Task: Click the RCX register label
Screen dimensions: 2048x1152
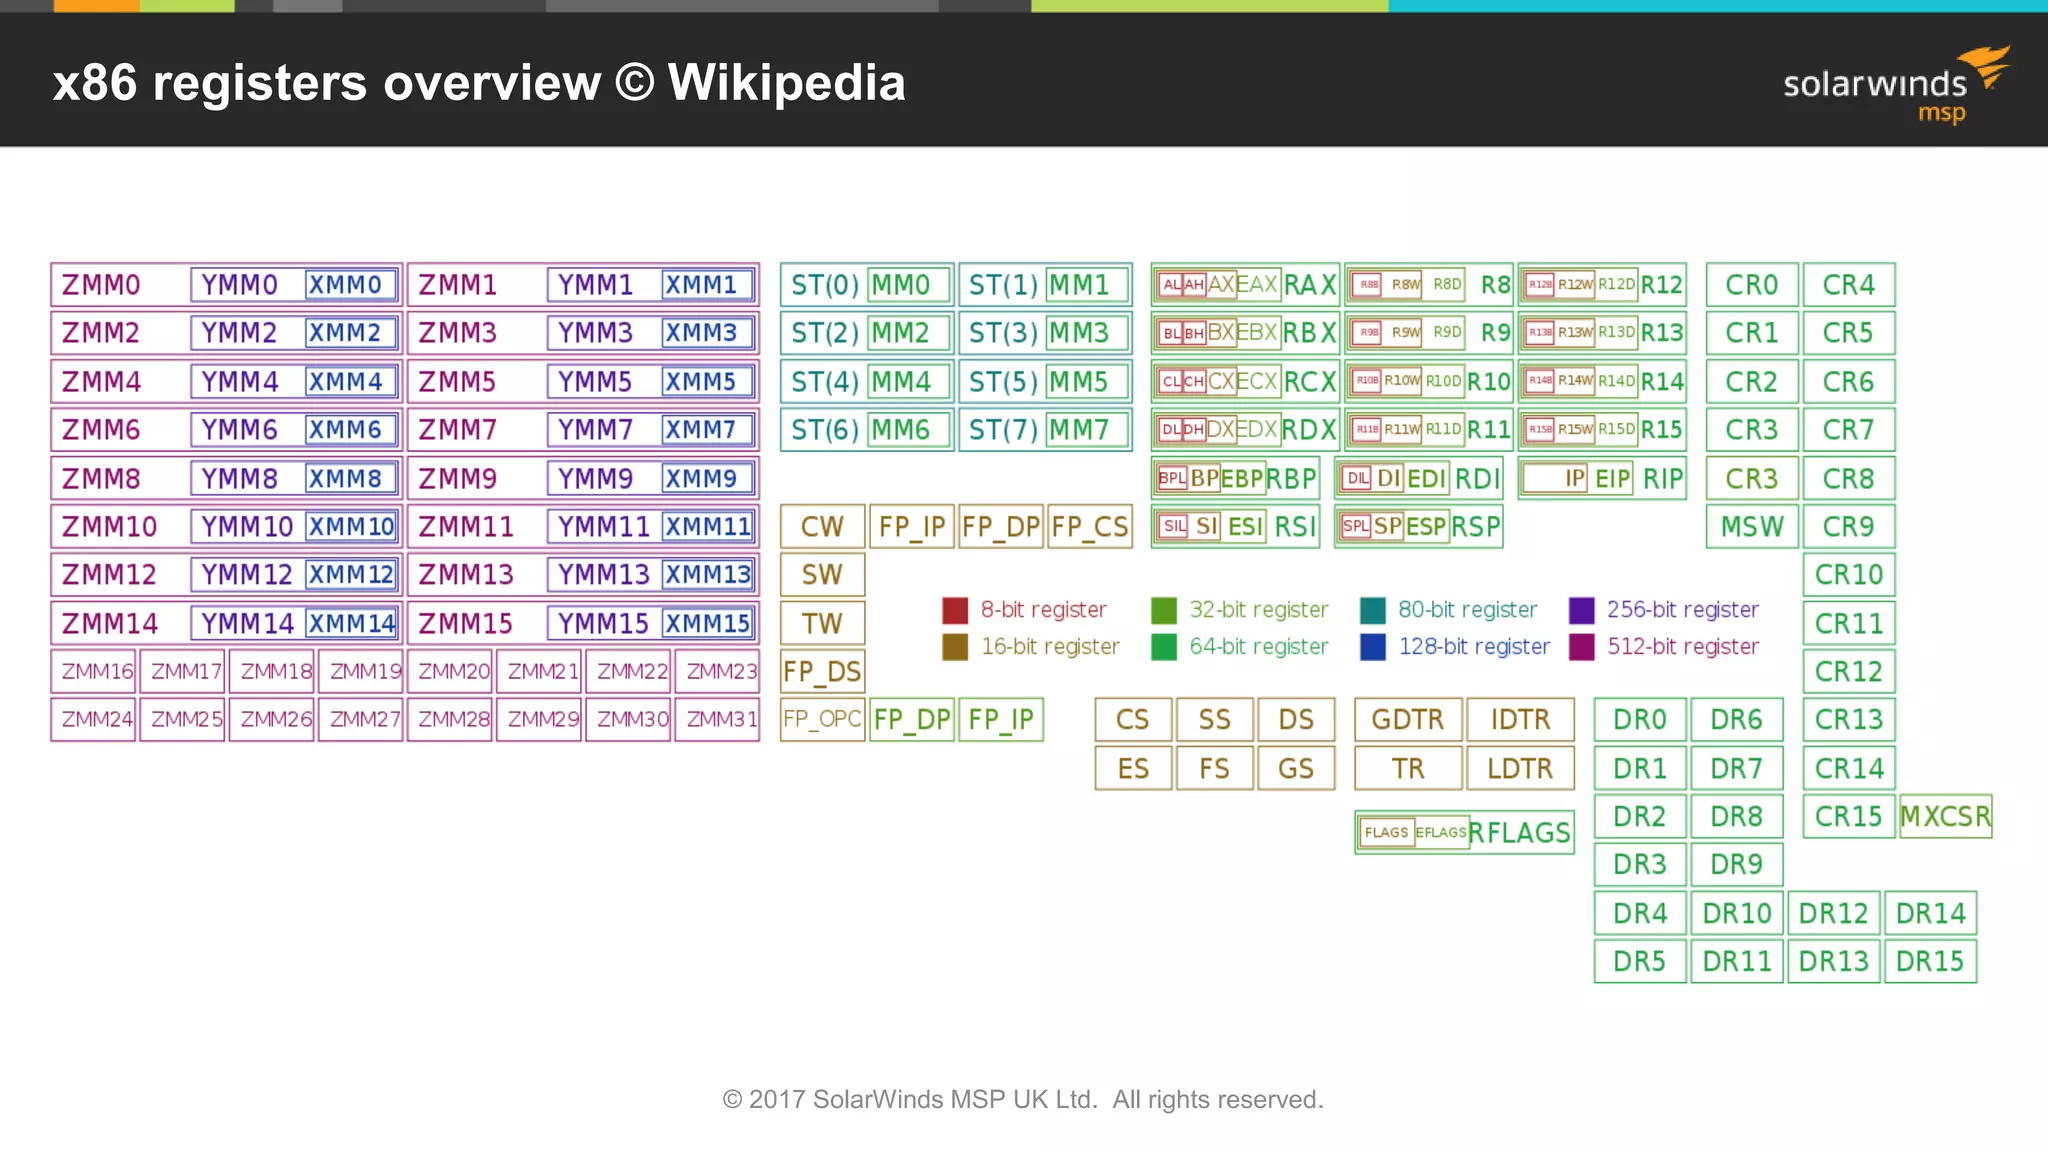Action: (x=1310, y=382)
